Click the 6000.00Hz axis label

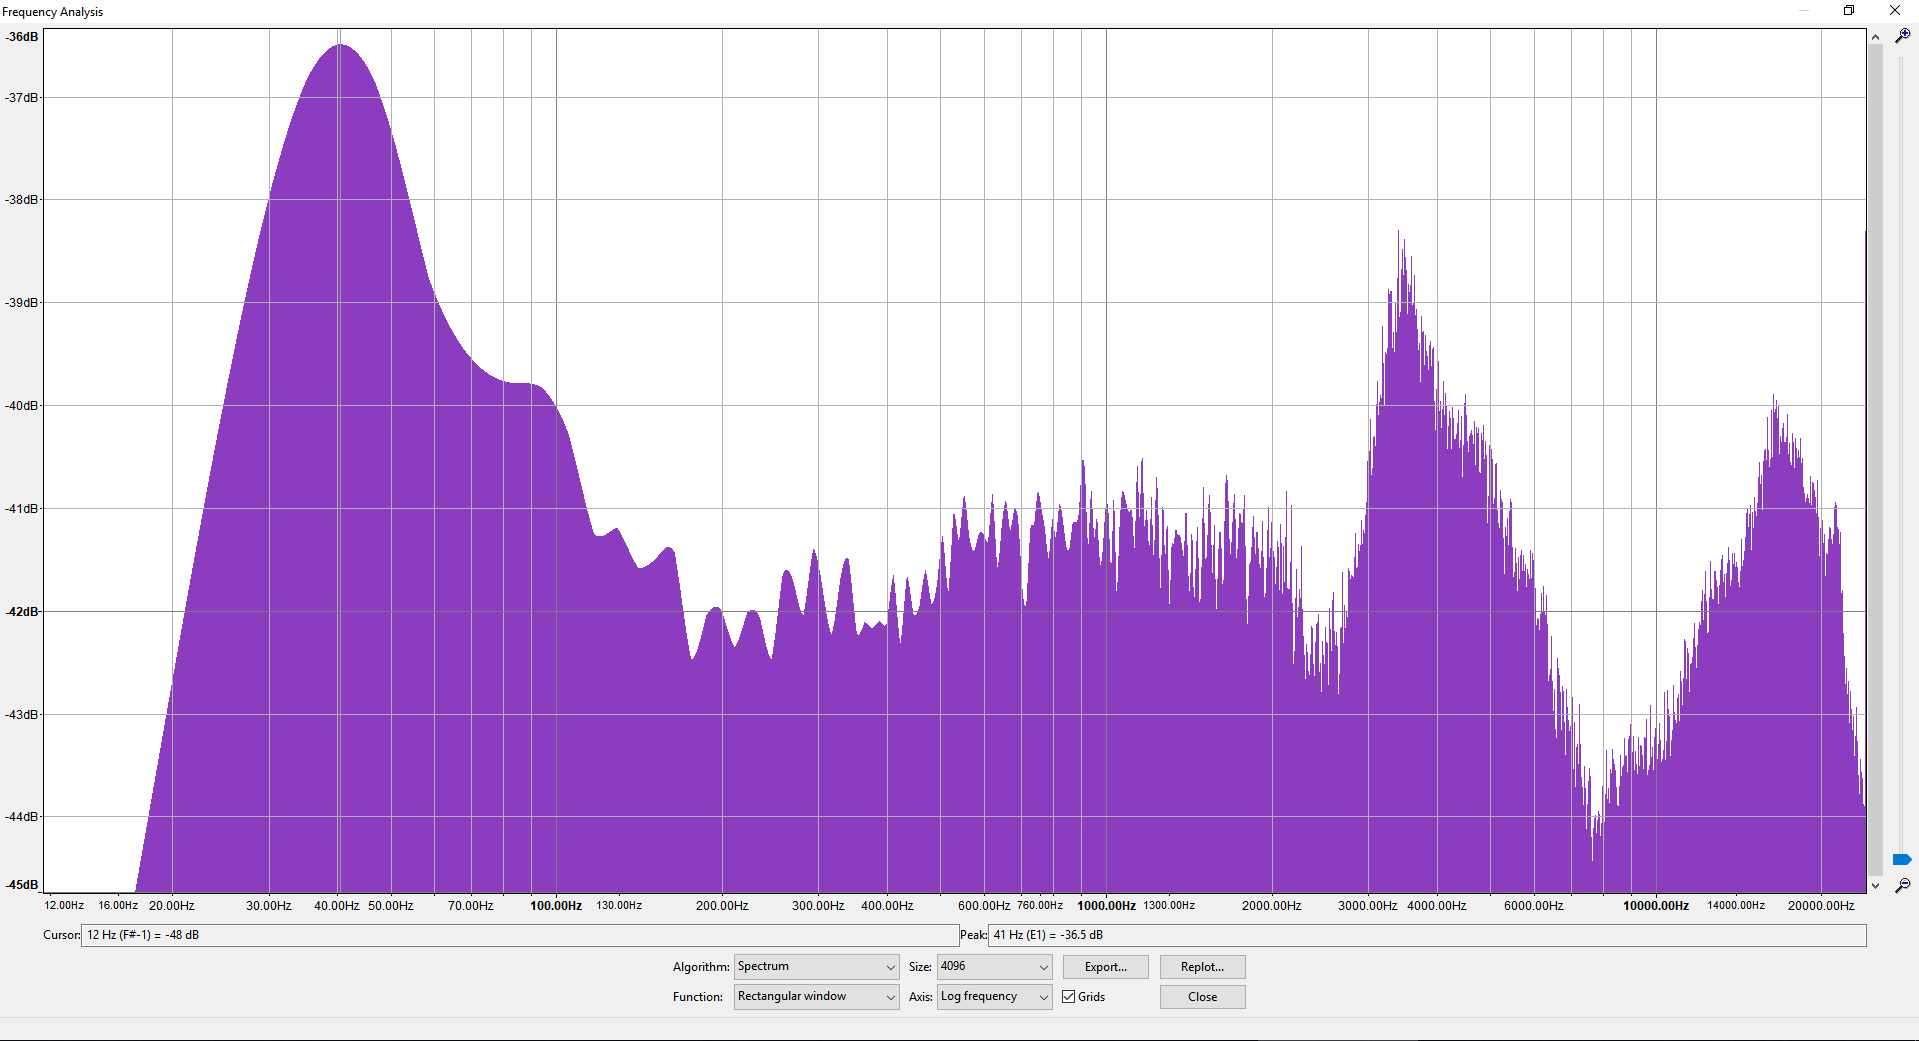pyautogui.click(x=1534, y=906)
